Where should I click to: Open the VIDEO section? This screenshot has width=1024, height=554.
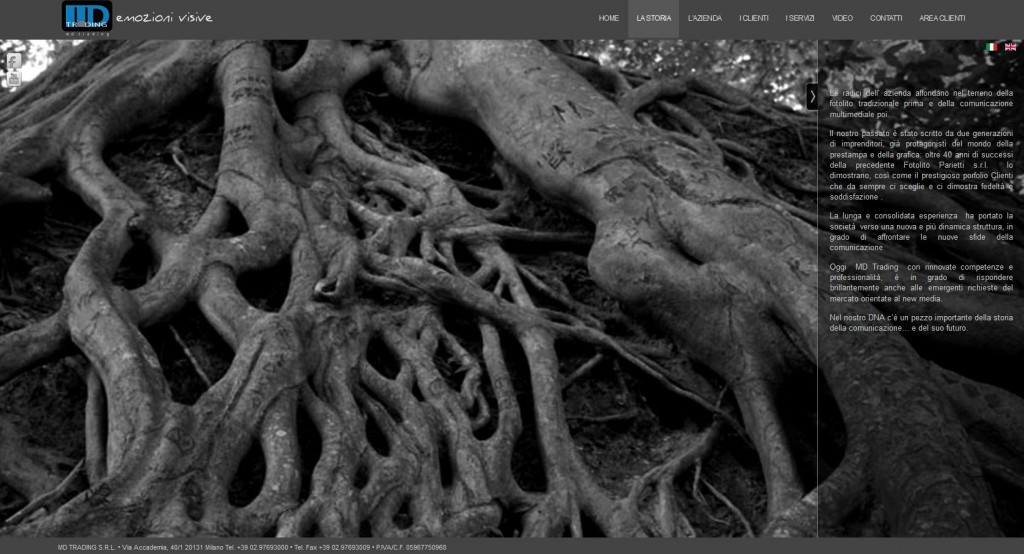coord(842,19)
